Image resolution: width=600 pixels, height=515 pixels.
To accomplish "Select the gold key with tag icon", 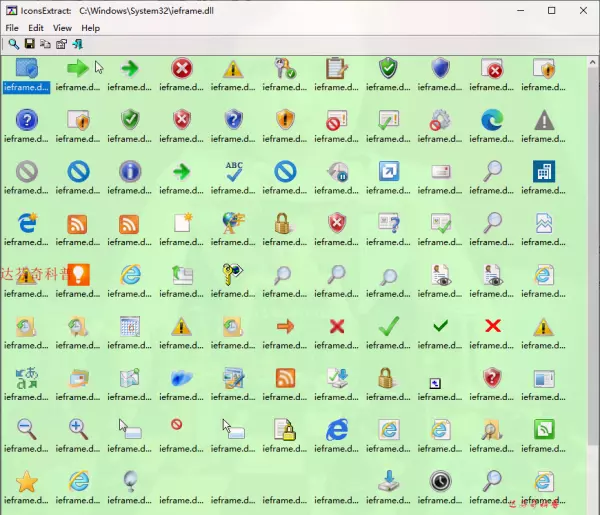I will click(233, 274).
